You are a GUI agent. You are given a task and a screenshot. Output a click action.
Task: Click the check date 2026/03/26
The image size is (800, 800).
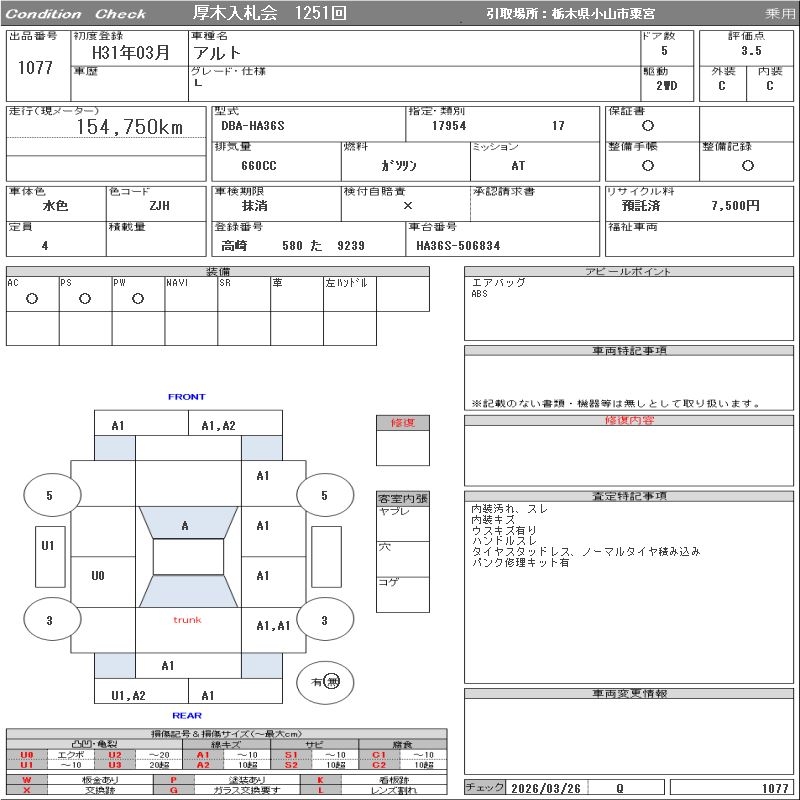pos(546,788)
